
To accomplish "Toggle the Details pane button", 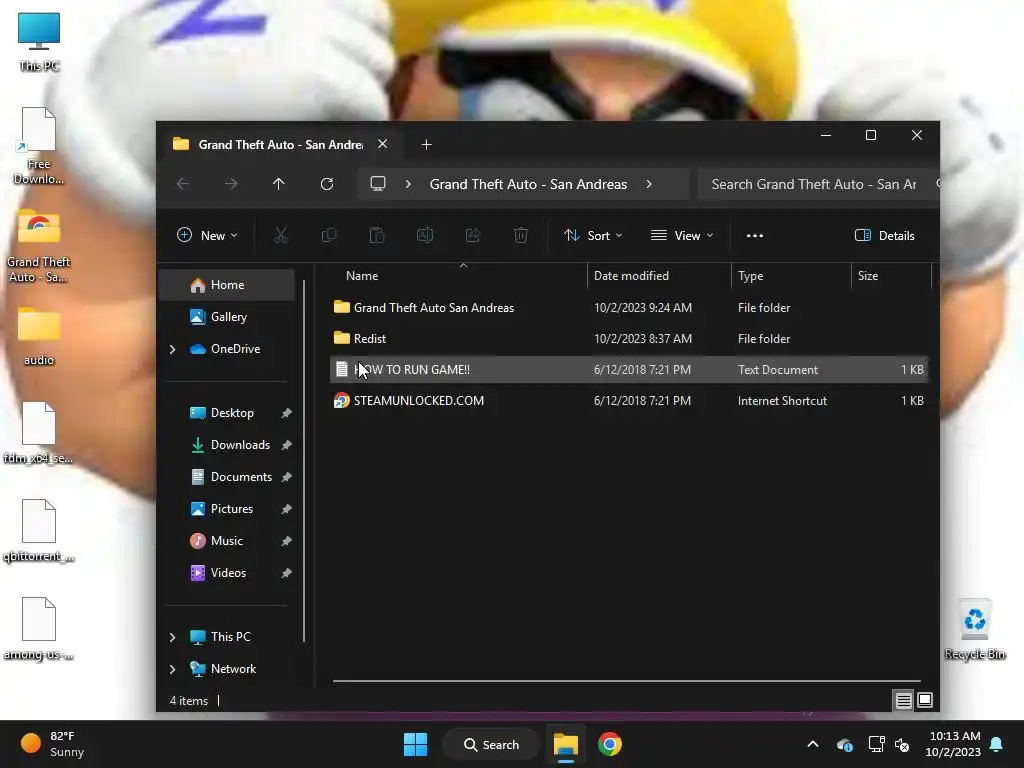I will tap(885, 236).
